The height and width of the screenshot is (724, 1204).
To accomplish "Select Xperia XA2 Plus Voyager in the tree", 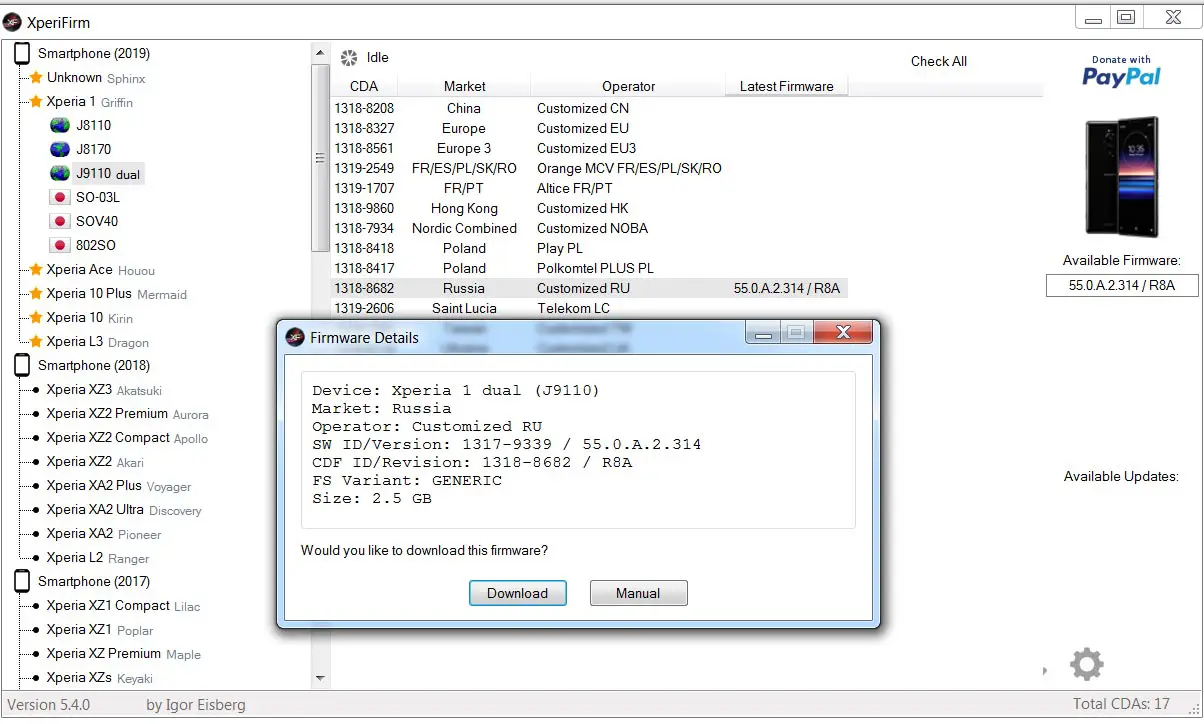I will 119,486.
